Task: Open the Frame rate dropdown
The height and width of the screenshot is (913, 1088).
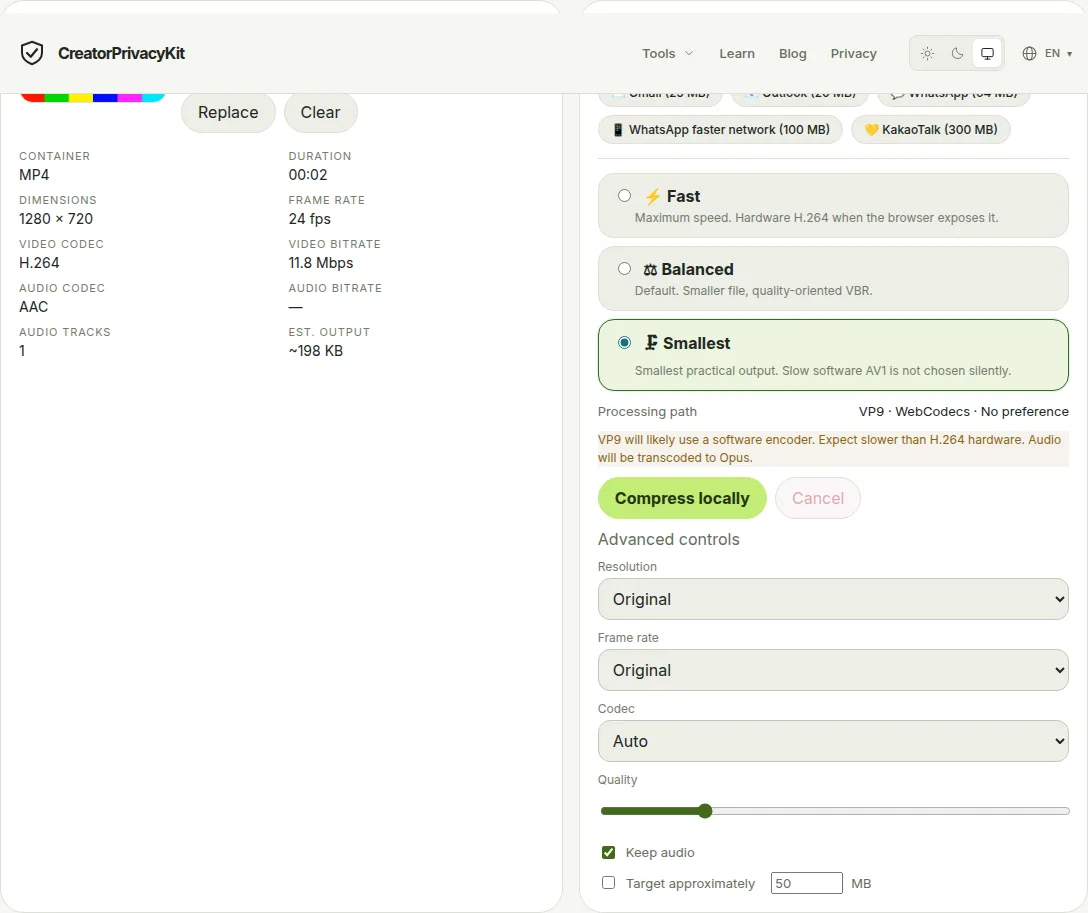Action: tap(833, 670)
